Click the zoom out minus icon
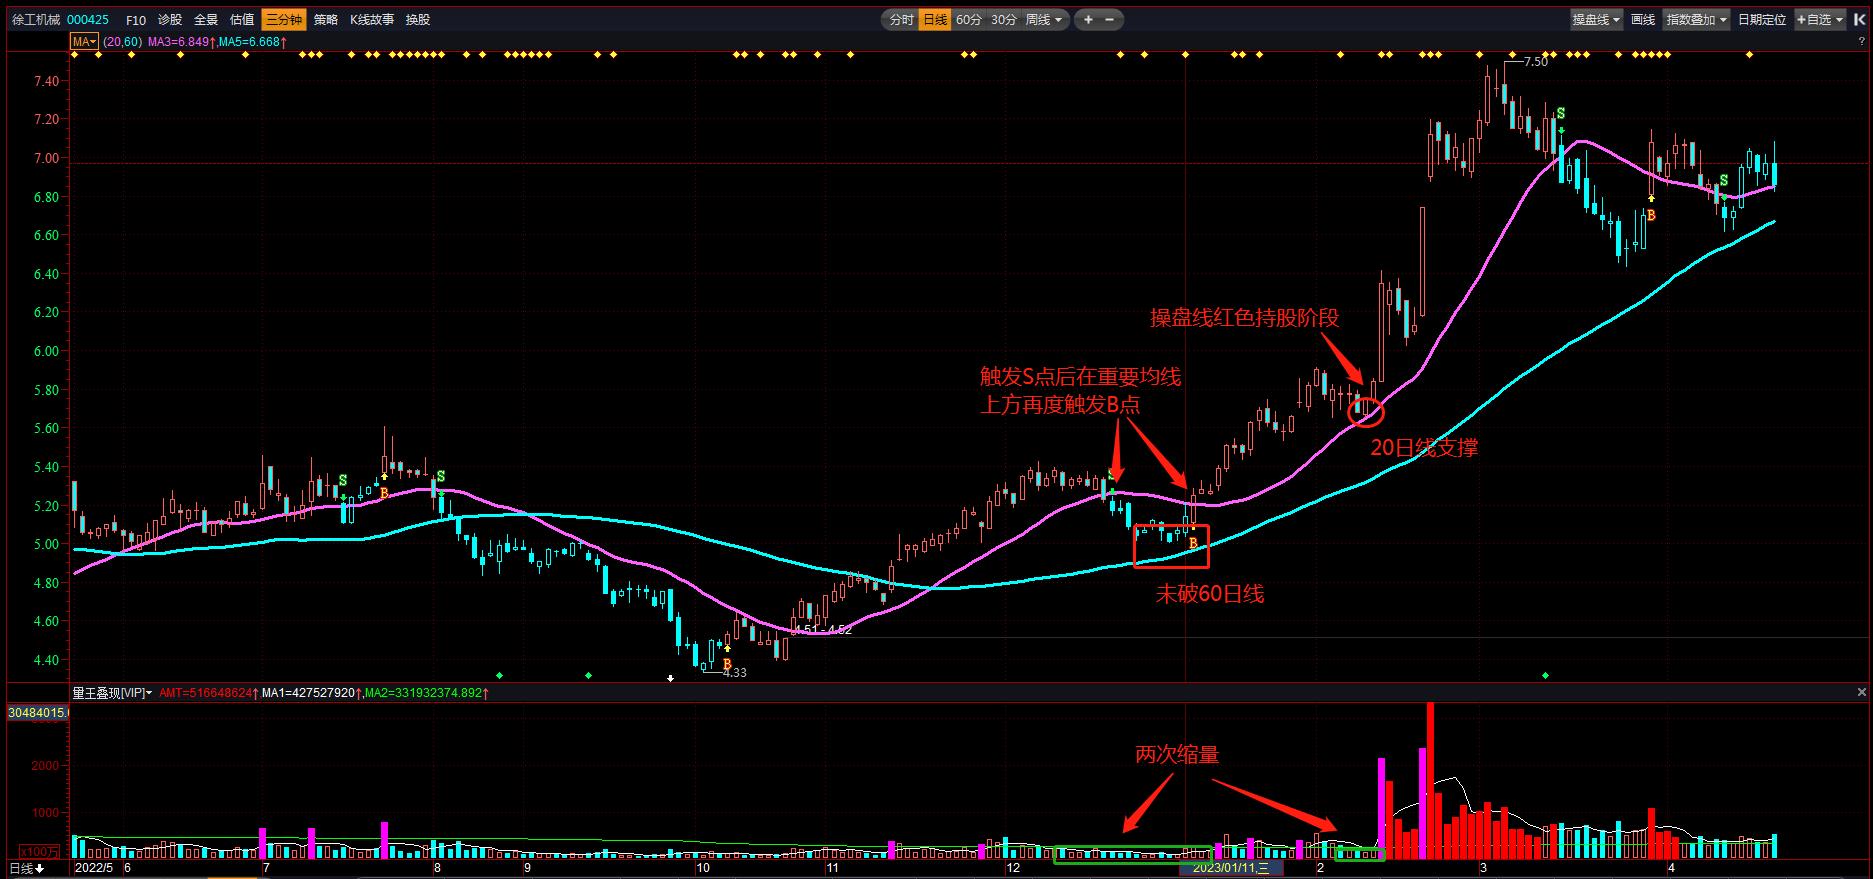The height and width of the screenshot is (879, 1873). click(x=1111, y=19)
